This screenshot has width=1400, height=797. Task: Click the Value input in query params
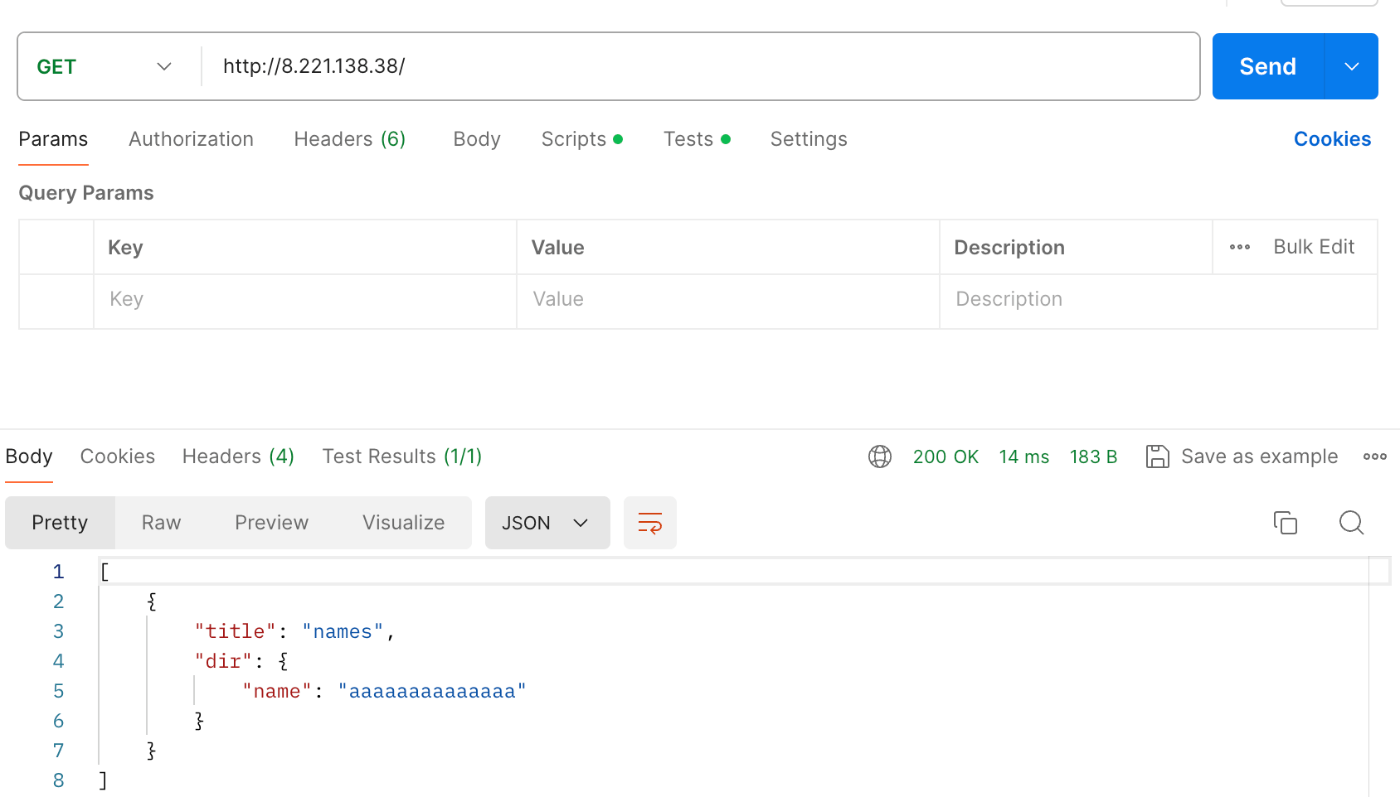click(x=728, y=299)
